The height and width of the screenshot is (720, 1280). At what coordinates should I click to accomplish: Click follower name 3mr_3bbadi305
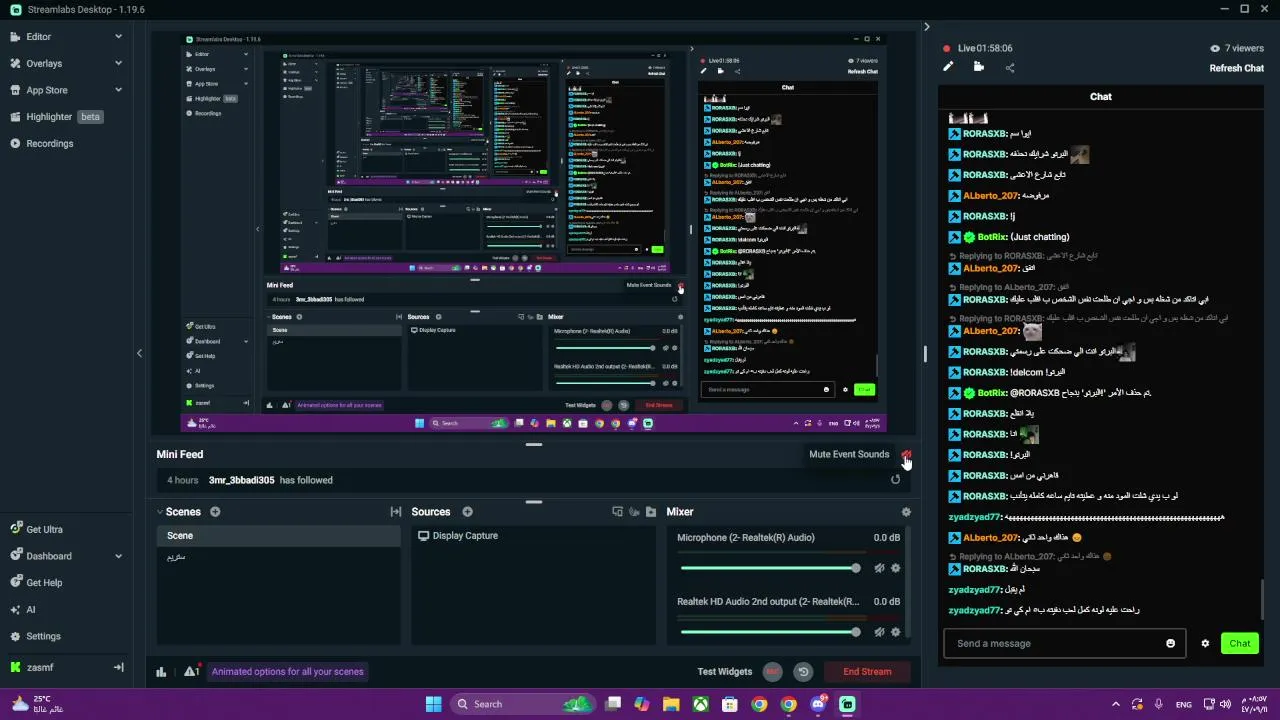(241, 481)
